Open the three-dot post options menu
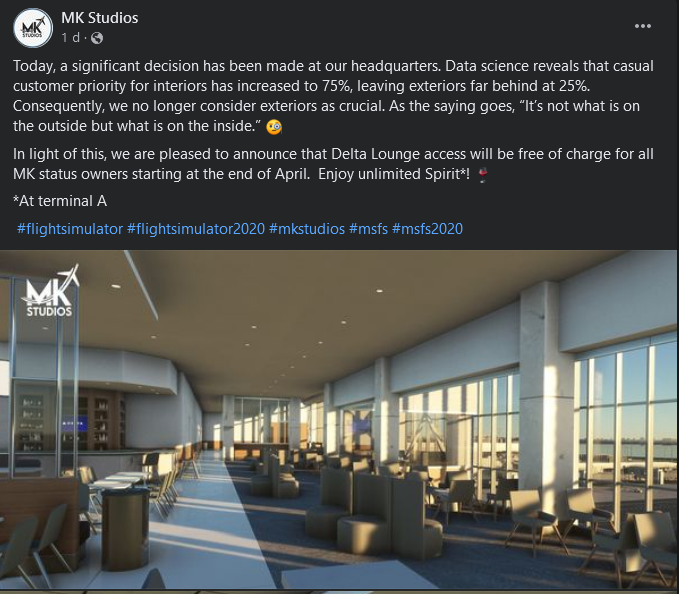This screenshot has width=679, height=594. pyautogui.click(x=645, y=26)
